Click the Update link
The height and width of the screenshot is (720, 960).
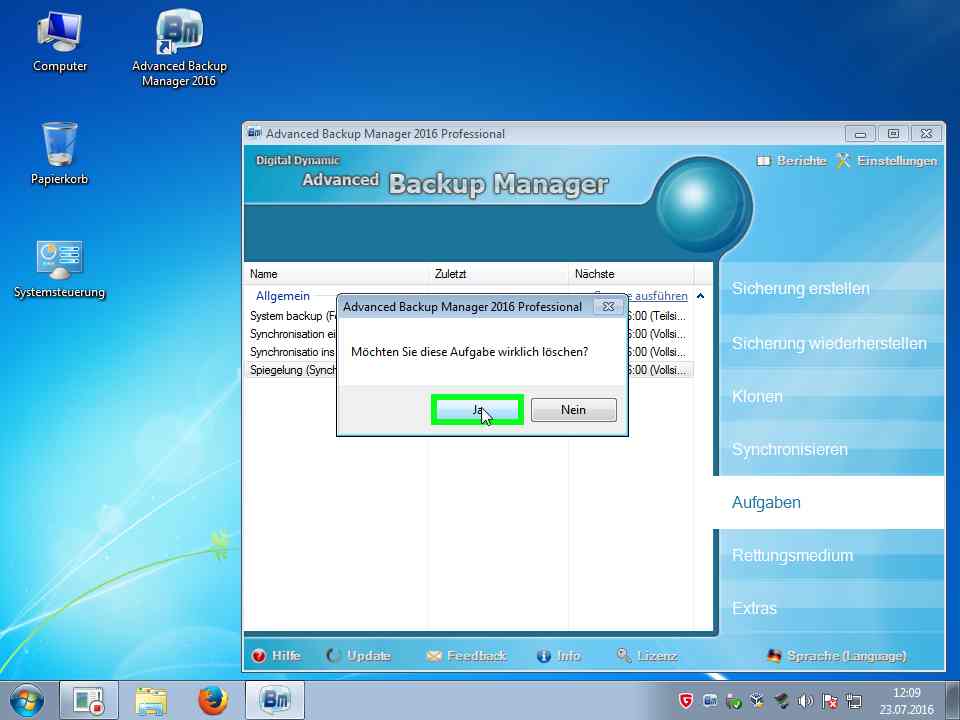point(369,656)
